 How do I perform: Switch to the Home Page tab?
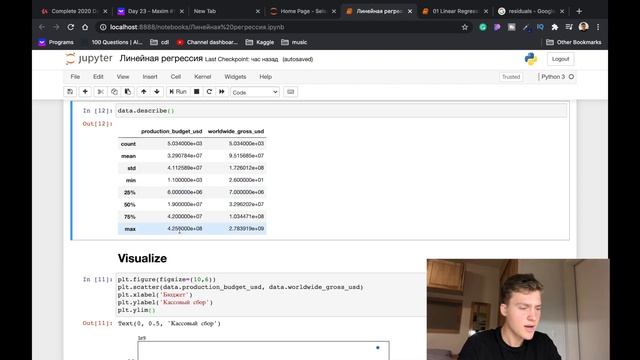[302, 11]
